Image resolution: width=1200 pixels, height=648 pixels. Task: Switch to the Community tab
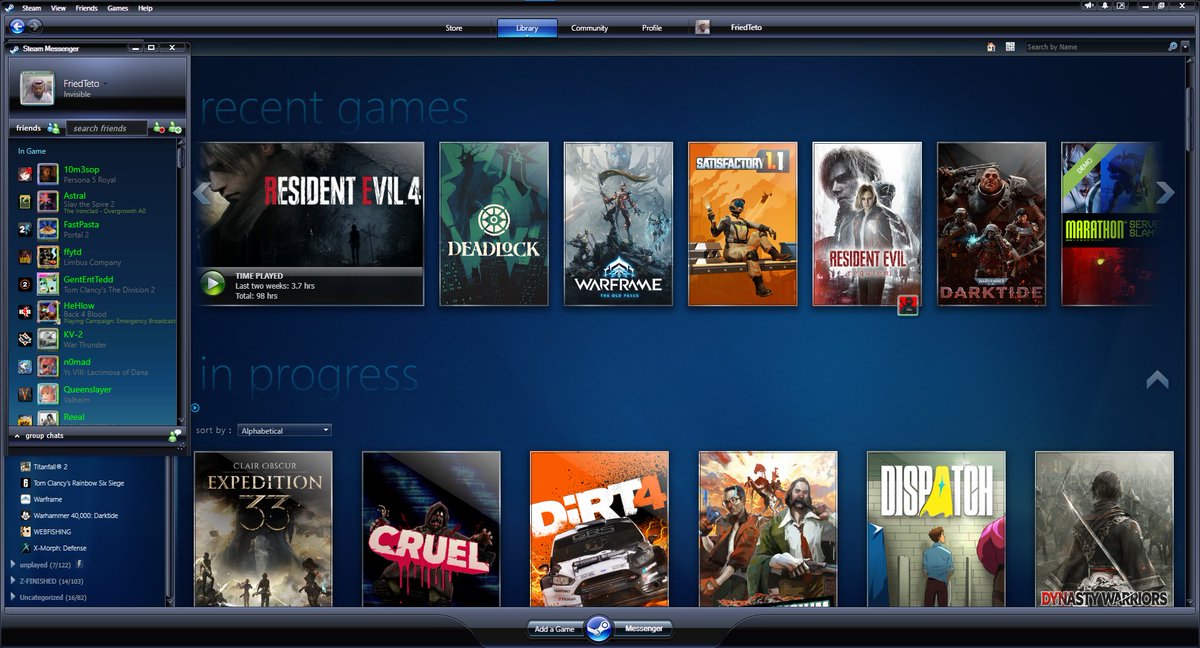click(590, 28)
